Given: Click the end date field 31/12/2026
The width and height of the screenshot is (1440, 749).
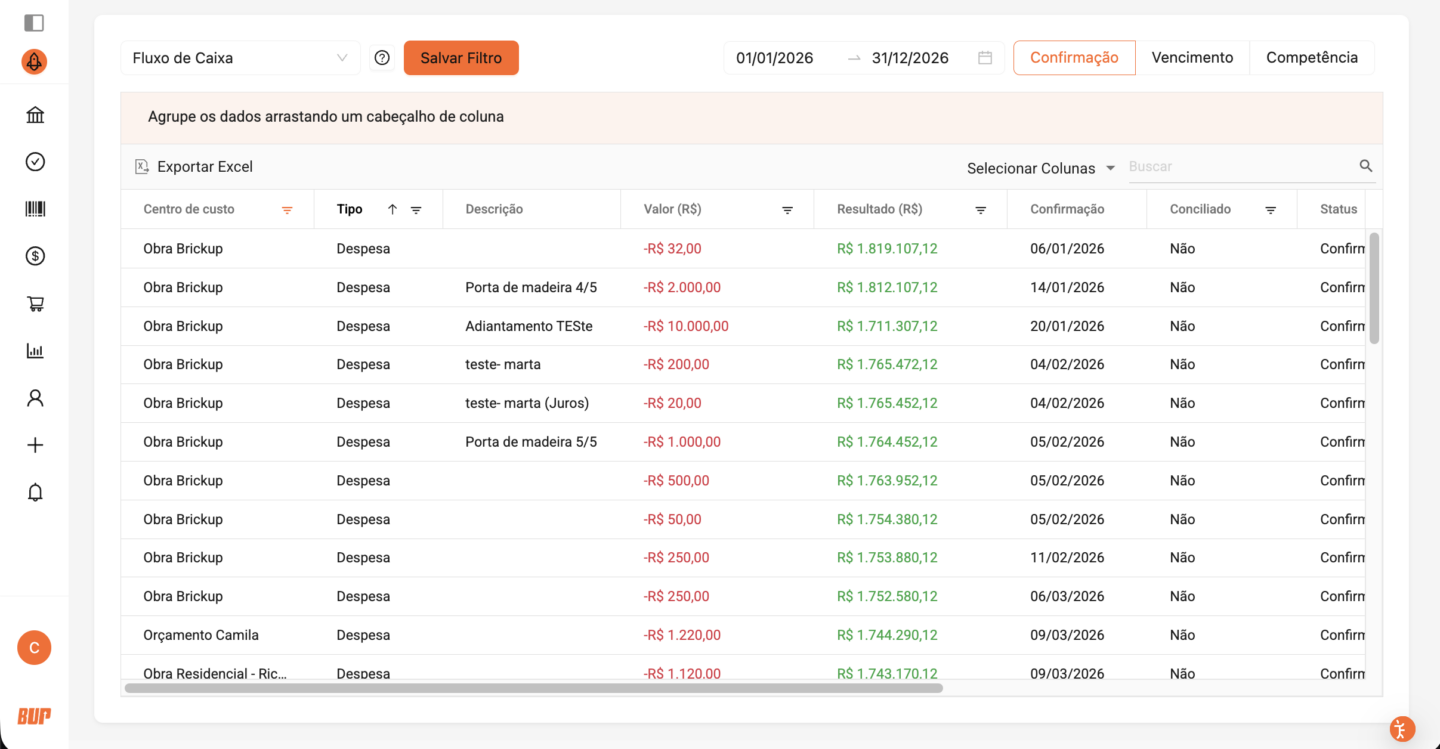Looking at the screenshot, I should pyautogui.click(x=910, y=58).
